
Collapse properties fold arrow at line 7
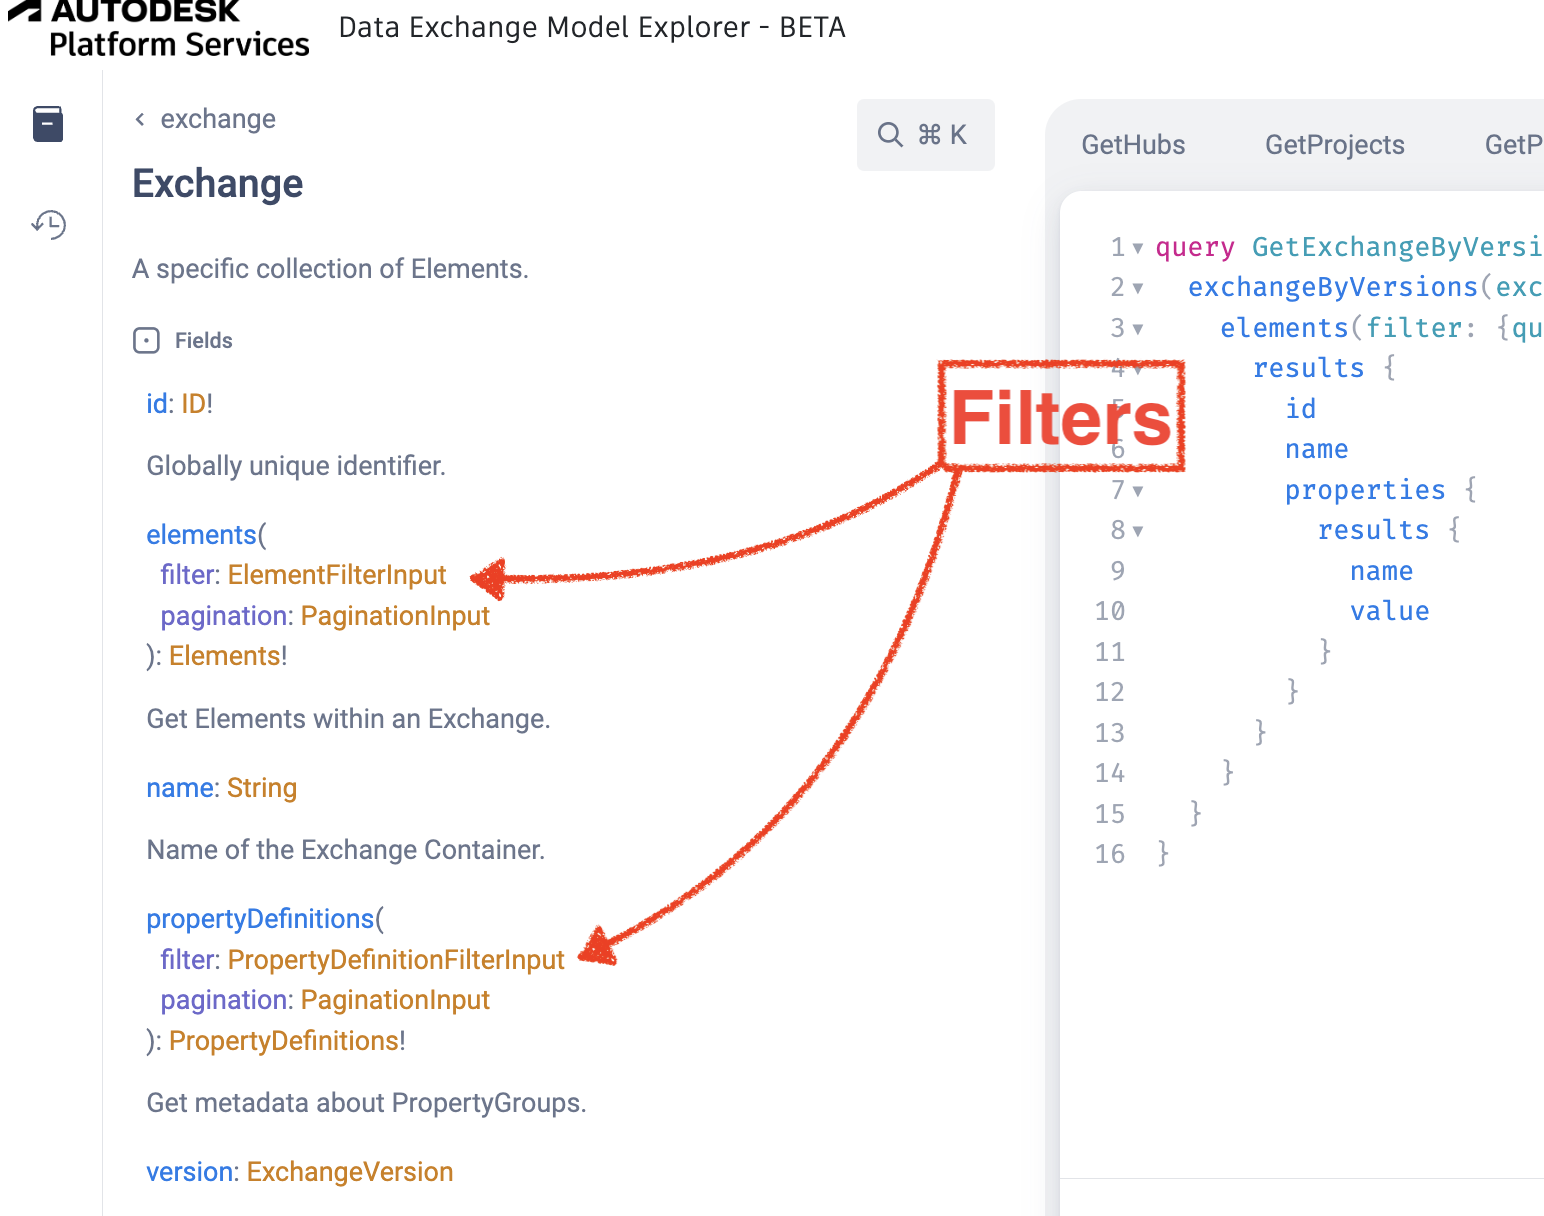[1138, 491]
